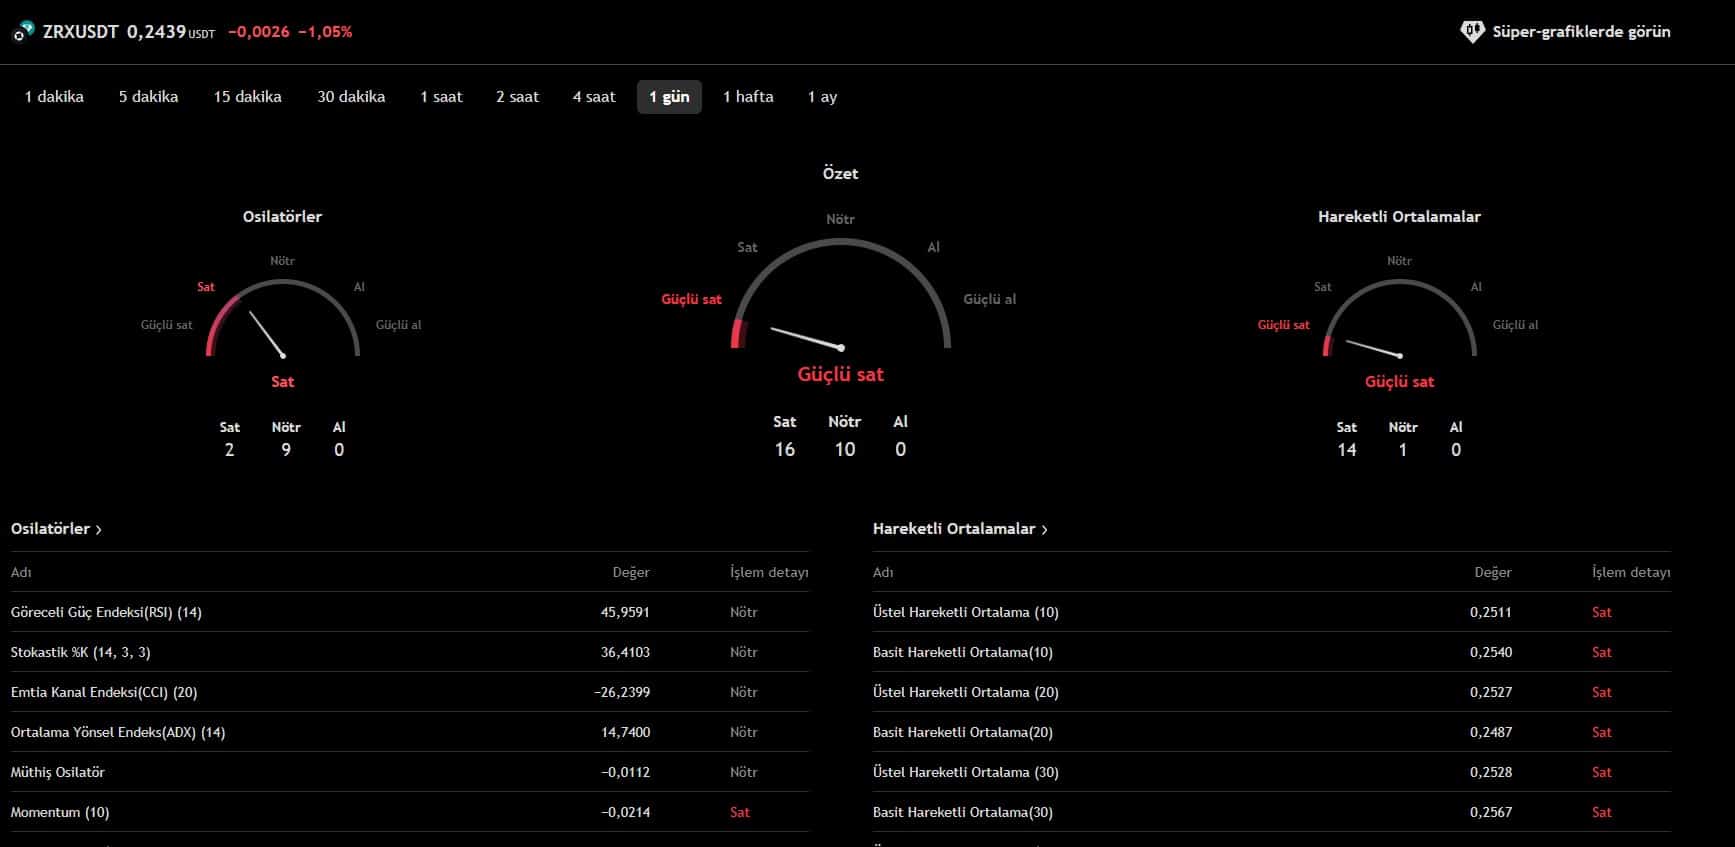Click the Müthiş Osilatör row name
Image resolution: width=1735 pixels, height=847 pixels.
click(57, 772)
